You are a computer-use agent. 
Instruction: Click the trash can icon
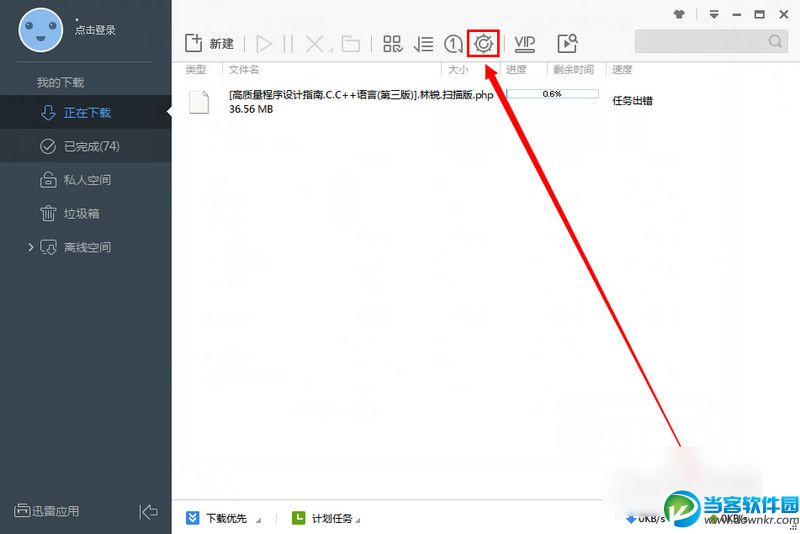tap(48, 213)
